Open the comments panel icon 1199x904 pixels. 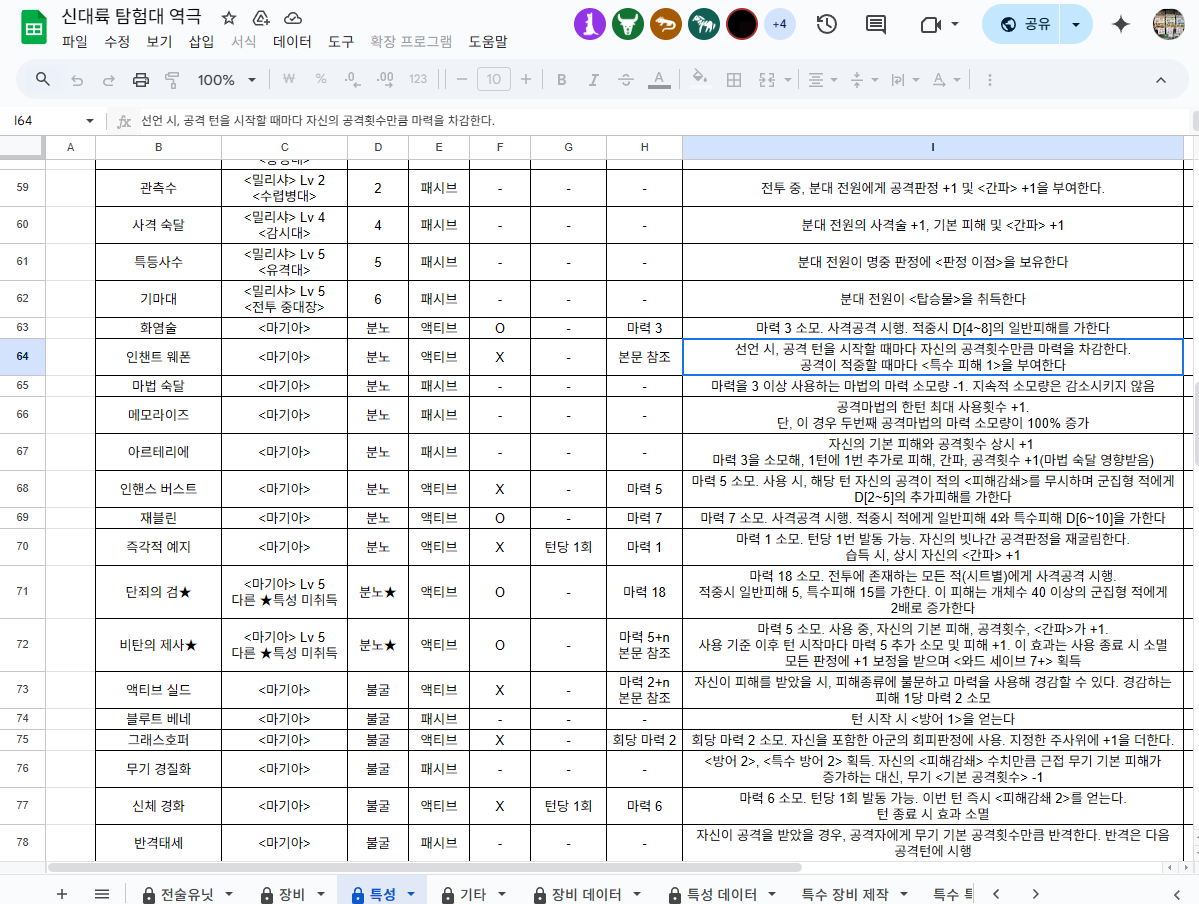click(x=876, y=25)
